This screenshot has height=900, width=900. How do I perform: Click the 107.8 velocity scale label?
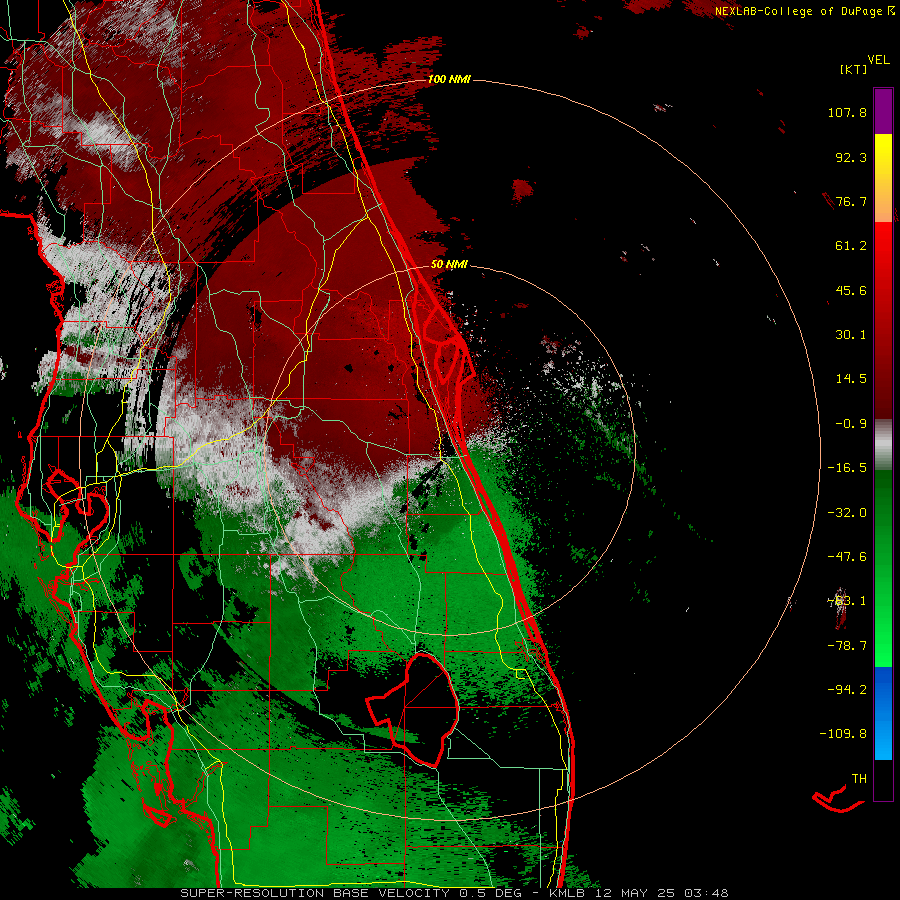click(x=847, y=112)
